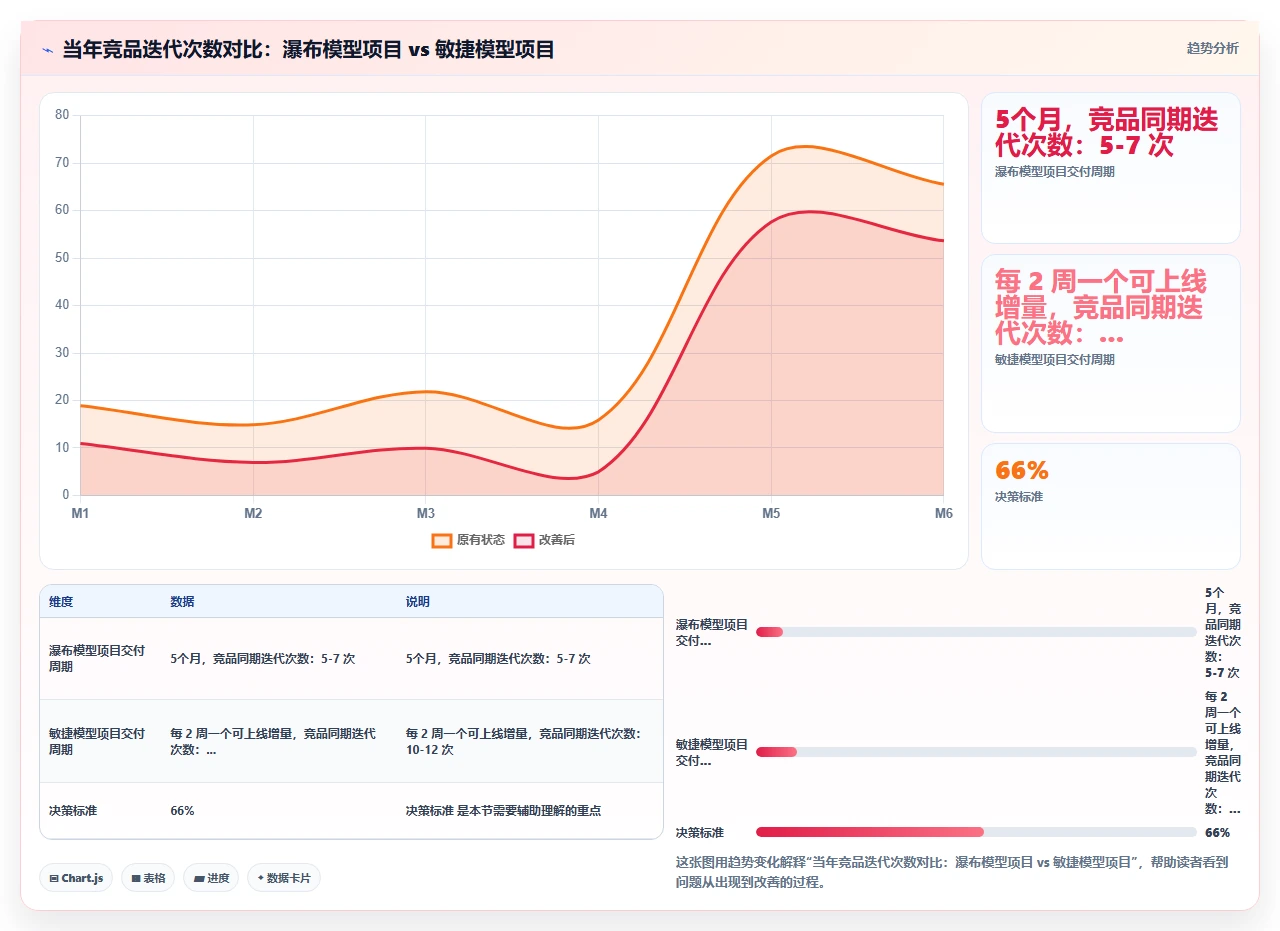
Task: Click the M5 axis label on chart
Action: point(771,513)
